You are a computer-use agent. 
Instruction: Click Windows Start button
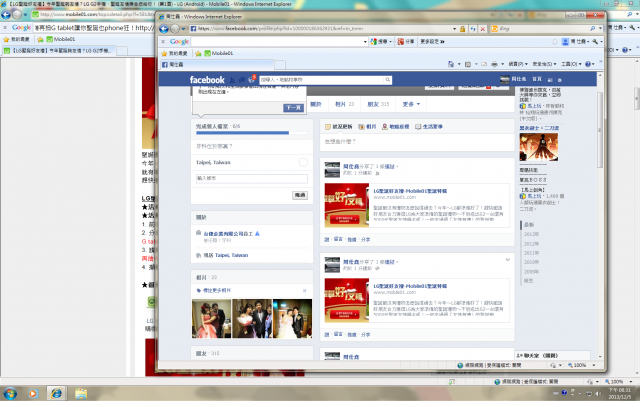click(10, 394)
